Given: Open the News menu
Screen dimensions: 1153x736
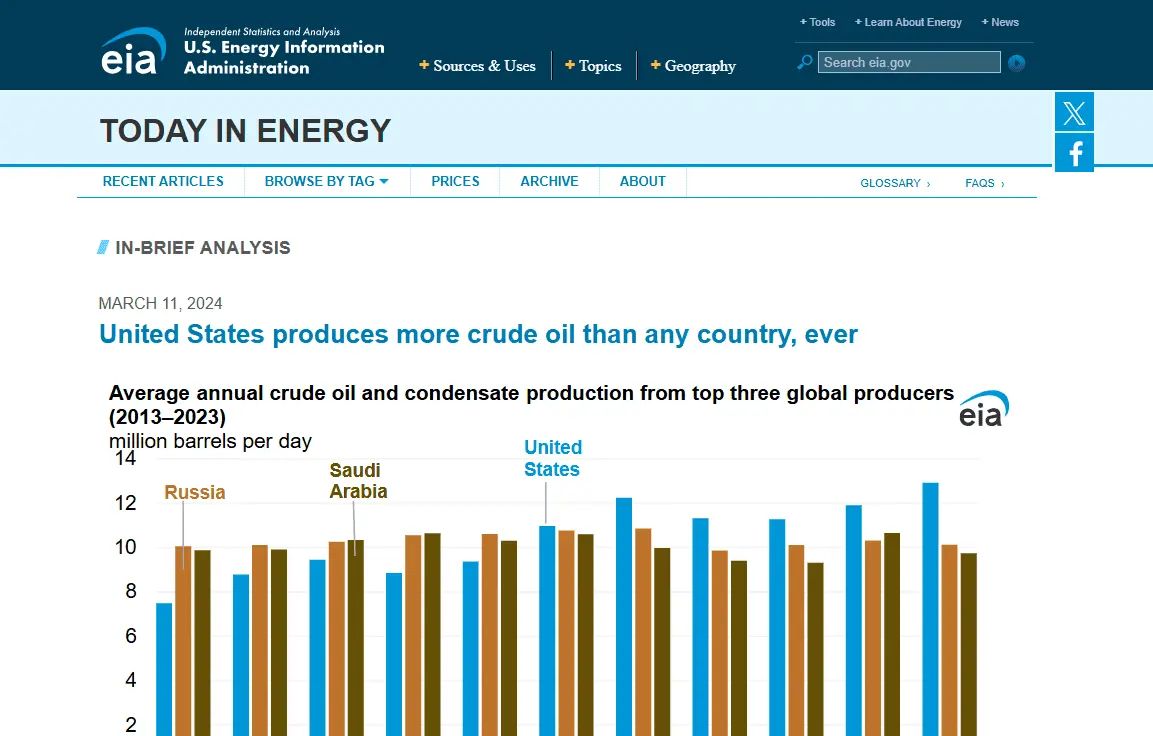Looking at the screenshot, I should 1001,22.
